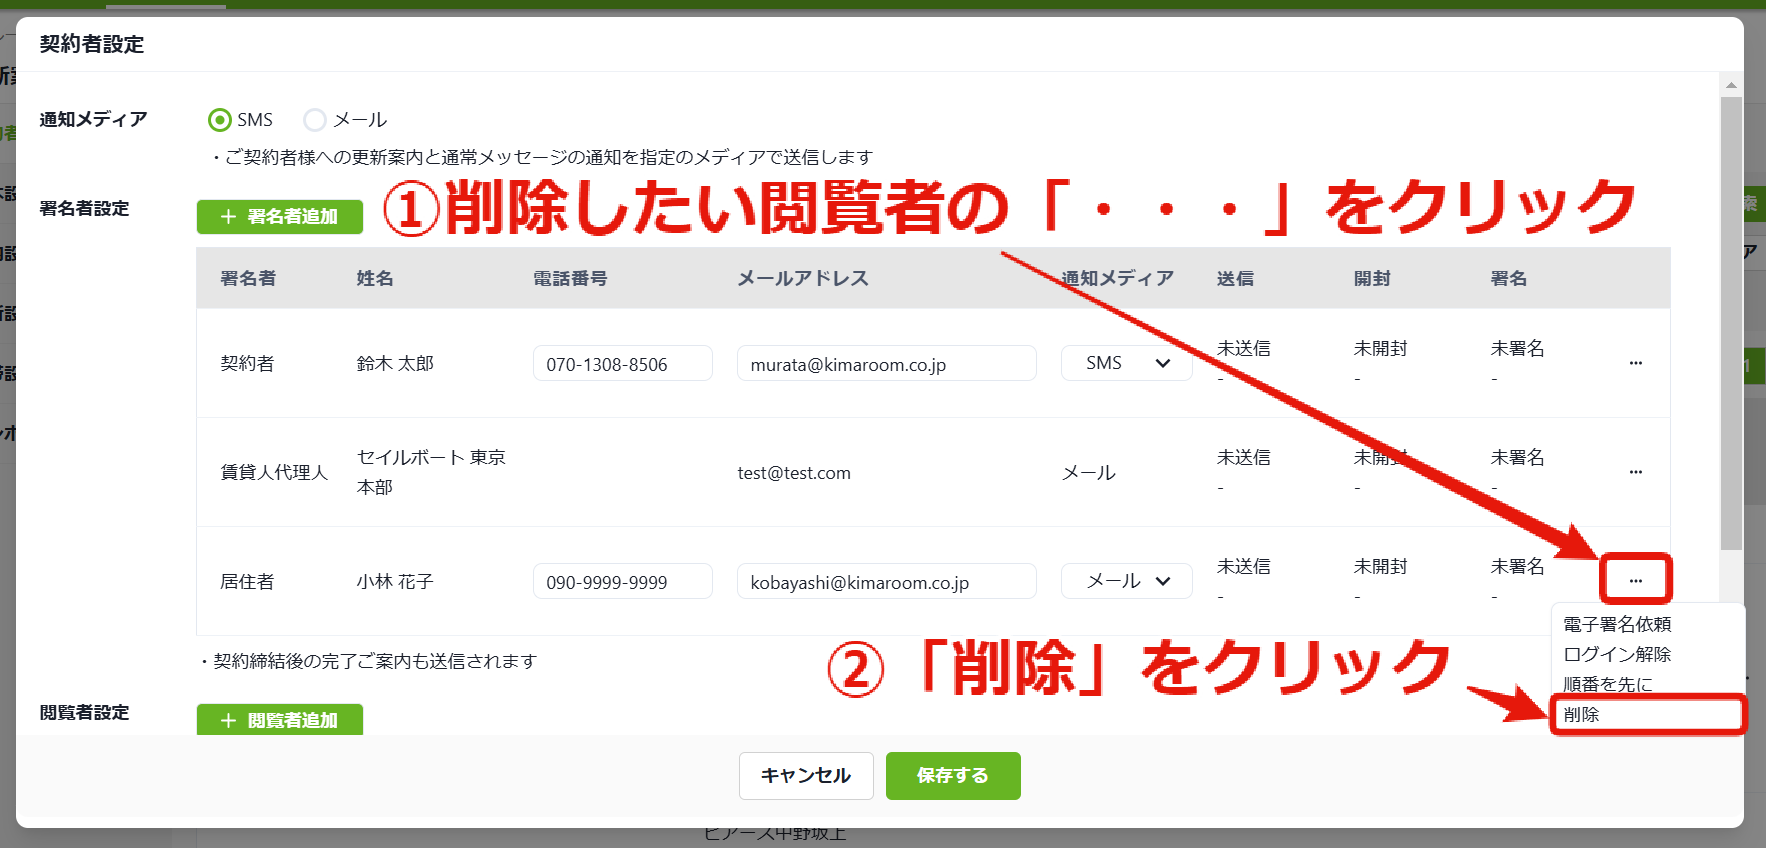Click the 保存する button
The width and height of the screenshot is (1766, 848).
(x=953, y=776)
